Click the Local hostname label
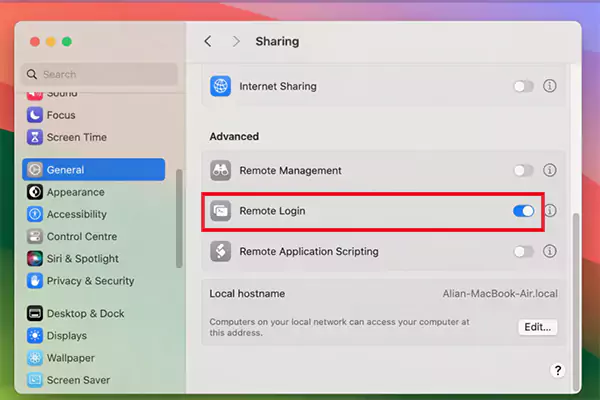Screen dimensions: 600x400 click(247, 294)
